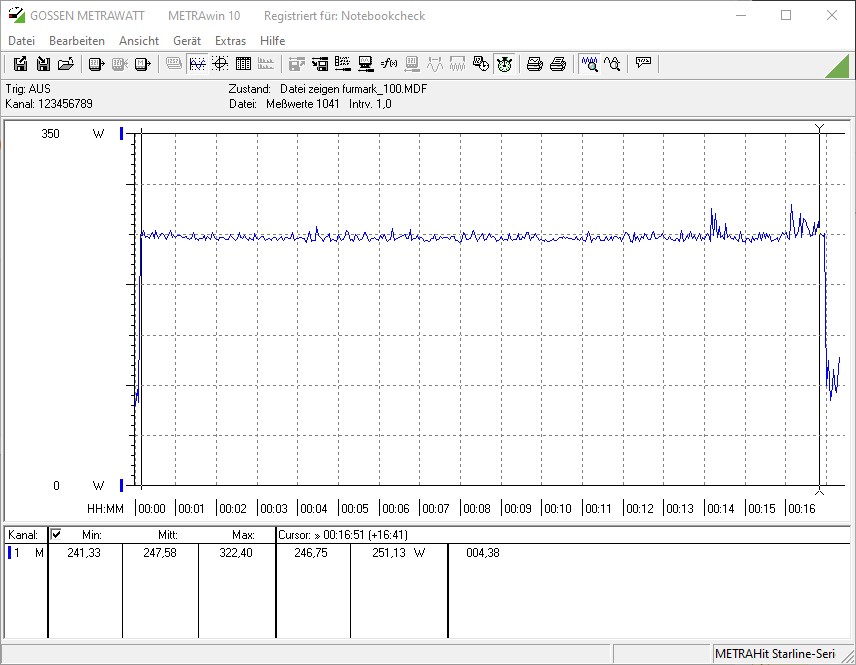Select the Y-t line graph view icon
Viewport: 856px width, 665px height.
point(197,64)
